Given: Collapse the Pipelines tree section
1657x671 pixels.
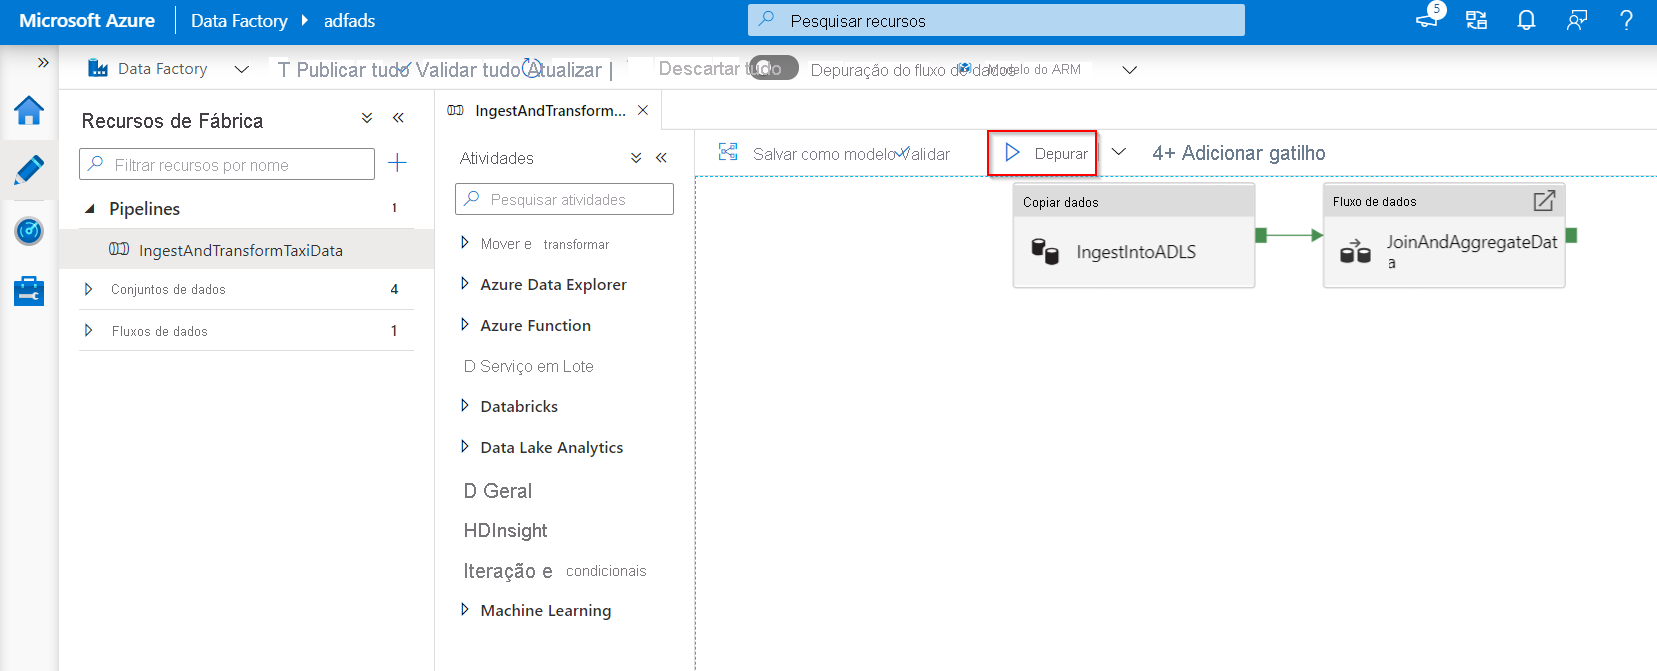Looking at the screenshot, I should pyautogui.click(x=90, y=209).
